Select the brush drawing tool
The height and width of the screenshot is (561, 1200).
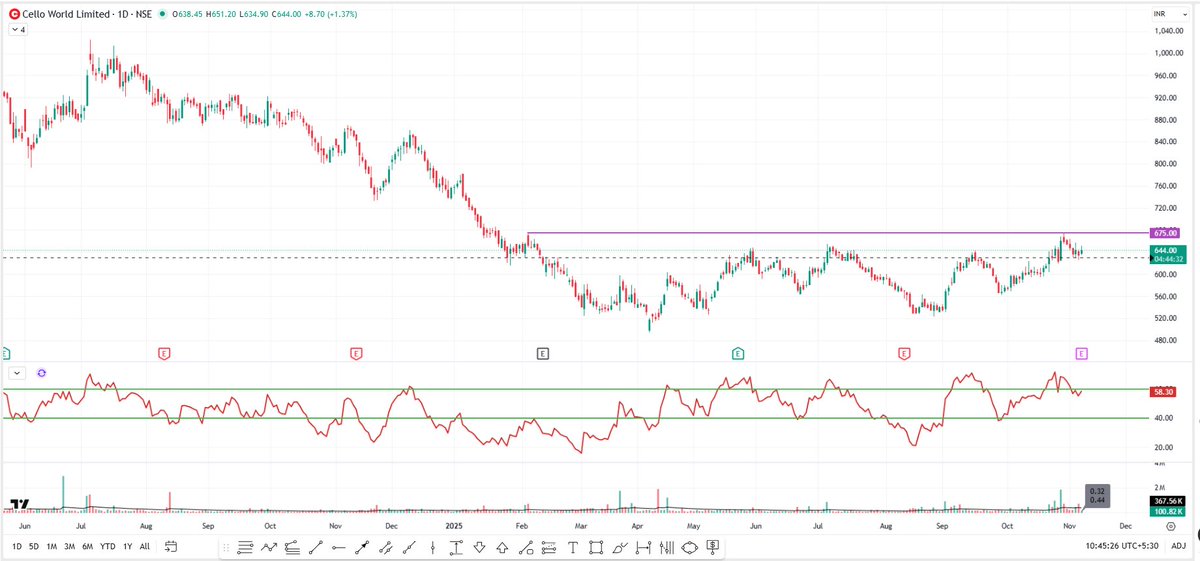coord(619,547)
